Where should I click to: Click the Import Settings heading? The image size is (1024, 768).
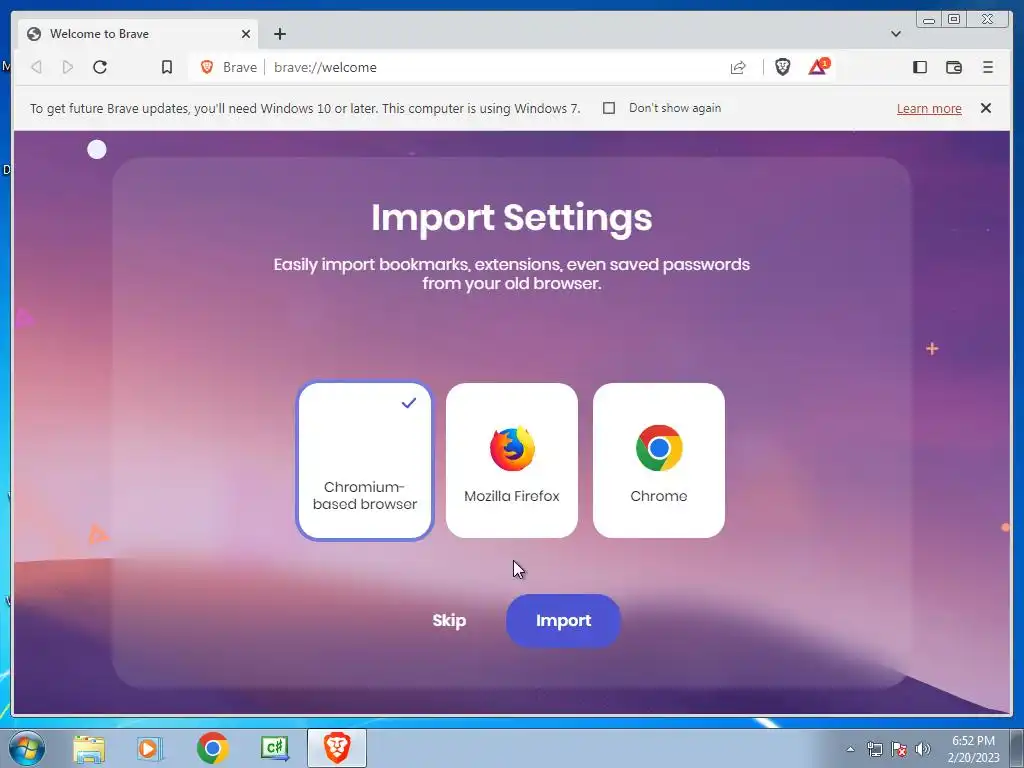(511, 217)
